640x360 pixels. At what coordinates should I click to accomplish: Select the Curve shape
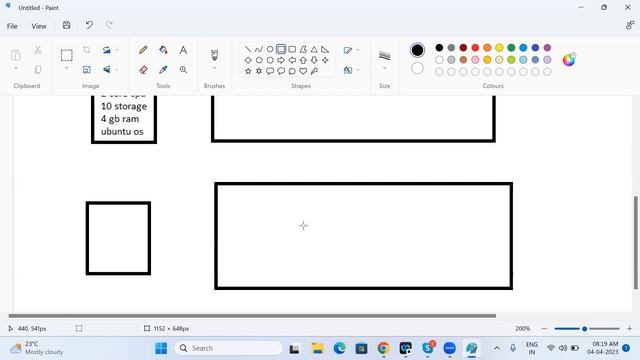coord(259,49)
